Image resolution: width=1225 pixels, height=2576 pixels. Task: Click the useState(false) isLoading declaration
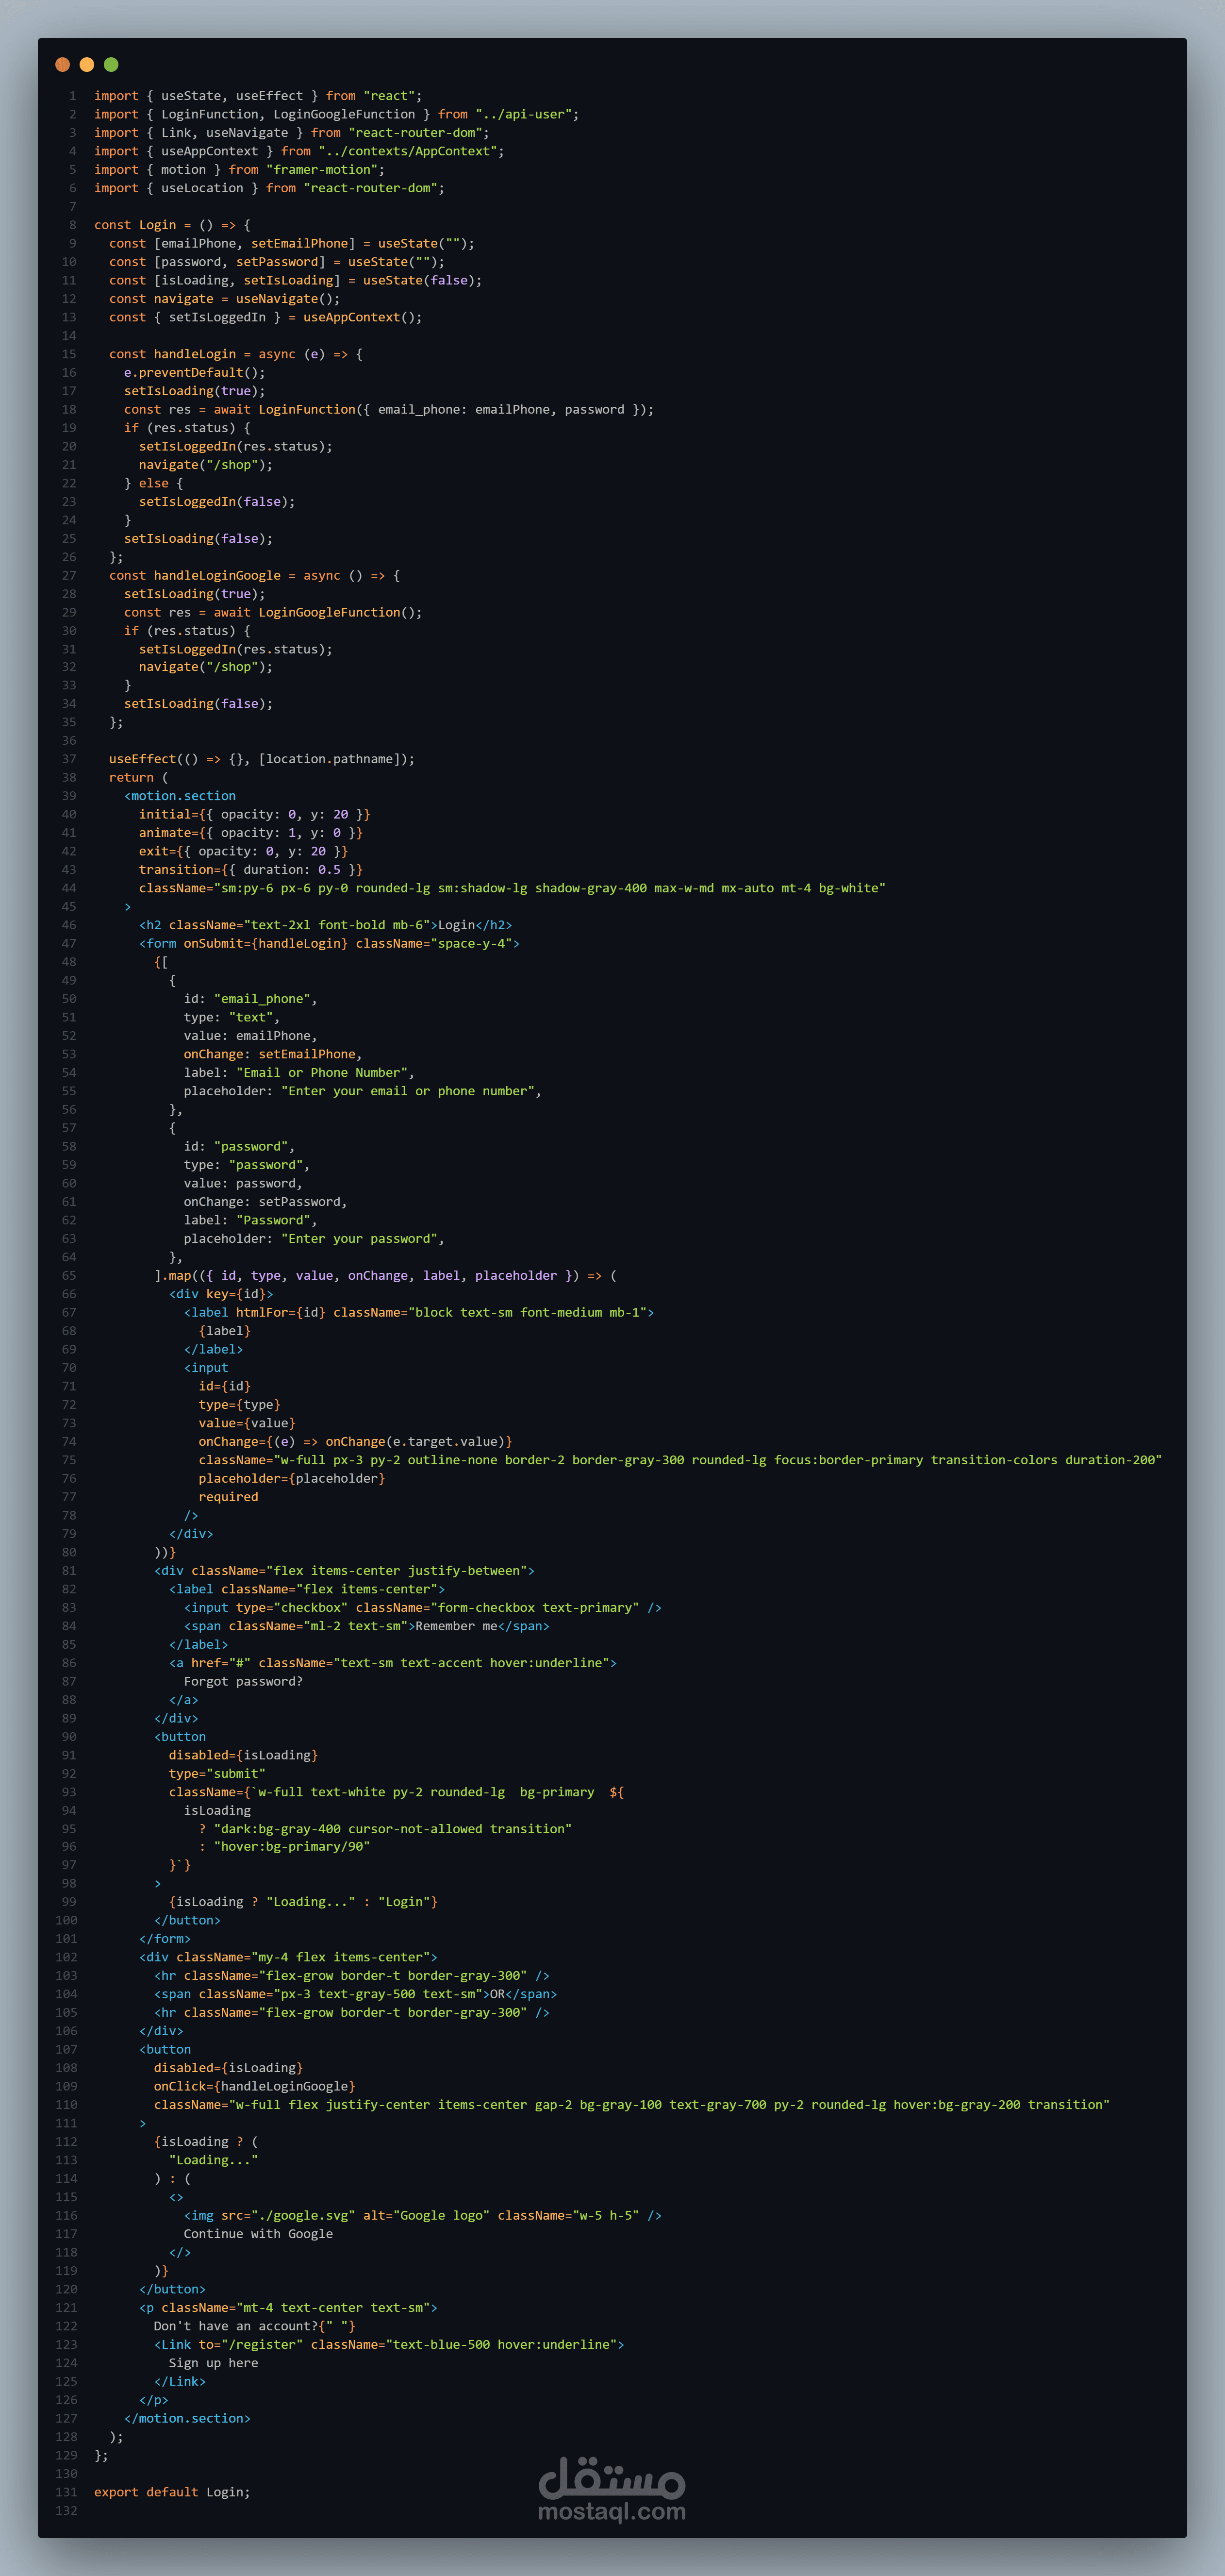click(x=296, y=280)
